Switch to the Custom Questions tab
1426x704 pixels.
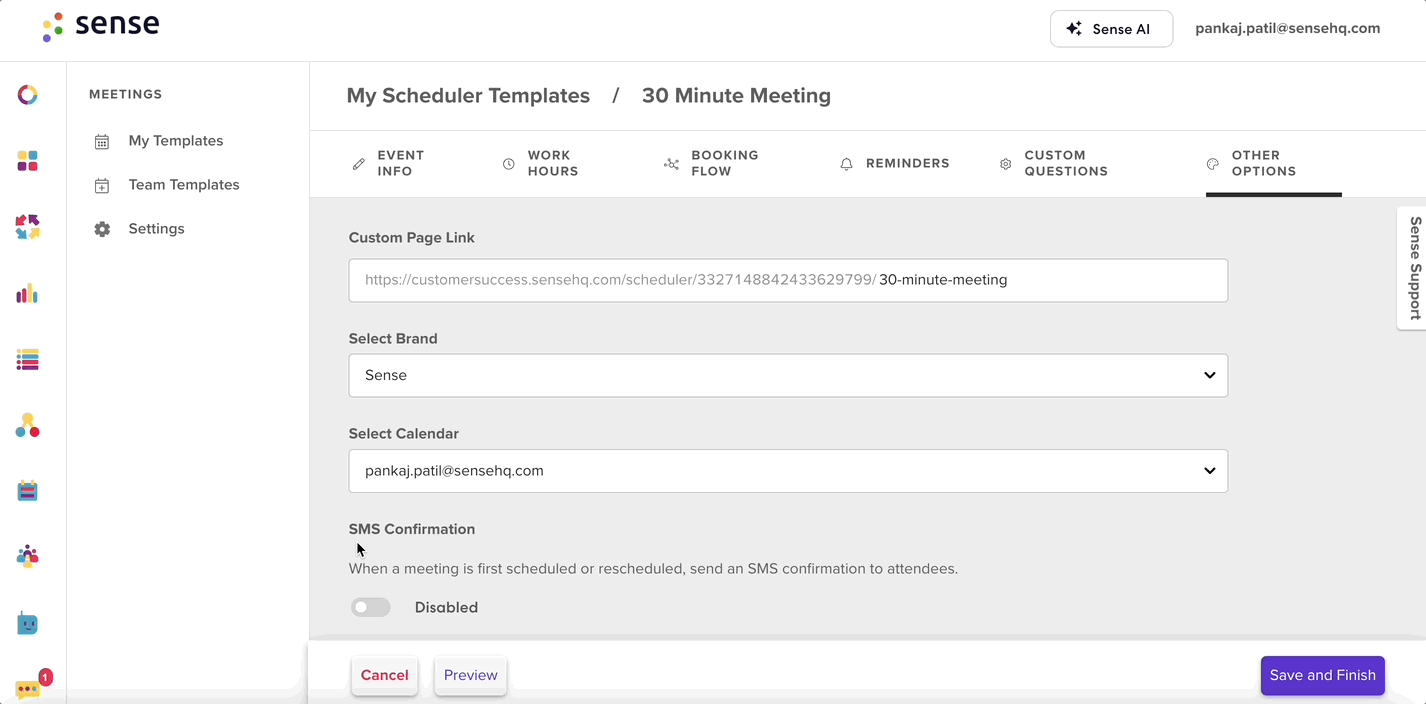[x=1054, y=163]
